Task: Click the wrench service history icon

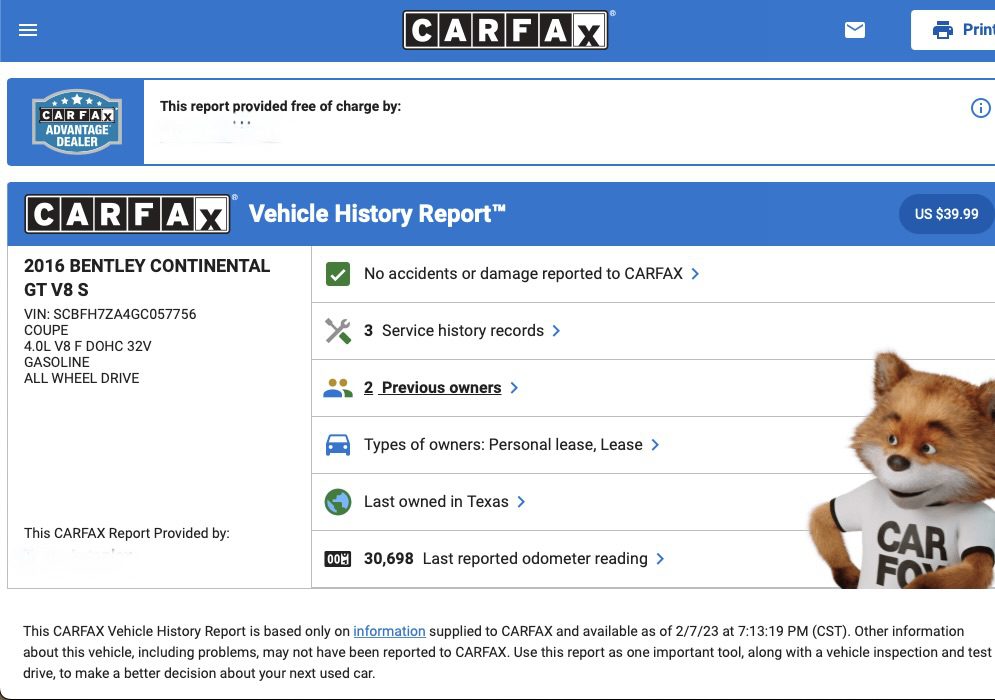Action: (338, 331)
